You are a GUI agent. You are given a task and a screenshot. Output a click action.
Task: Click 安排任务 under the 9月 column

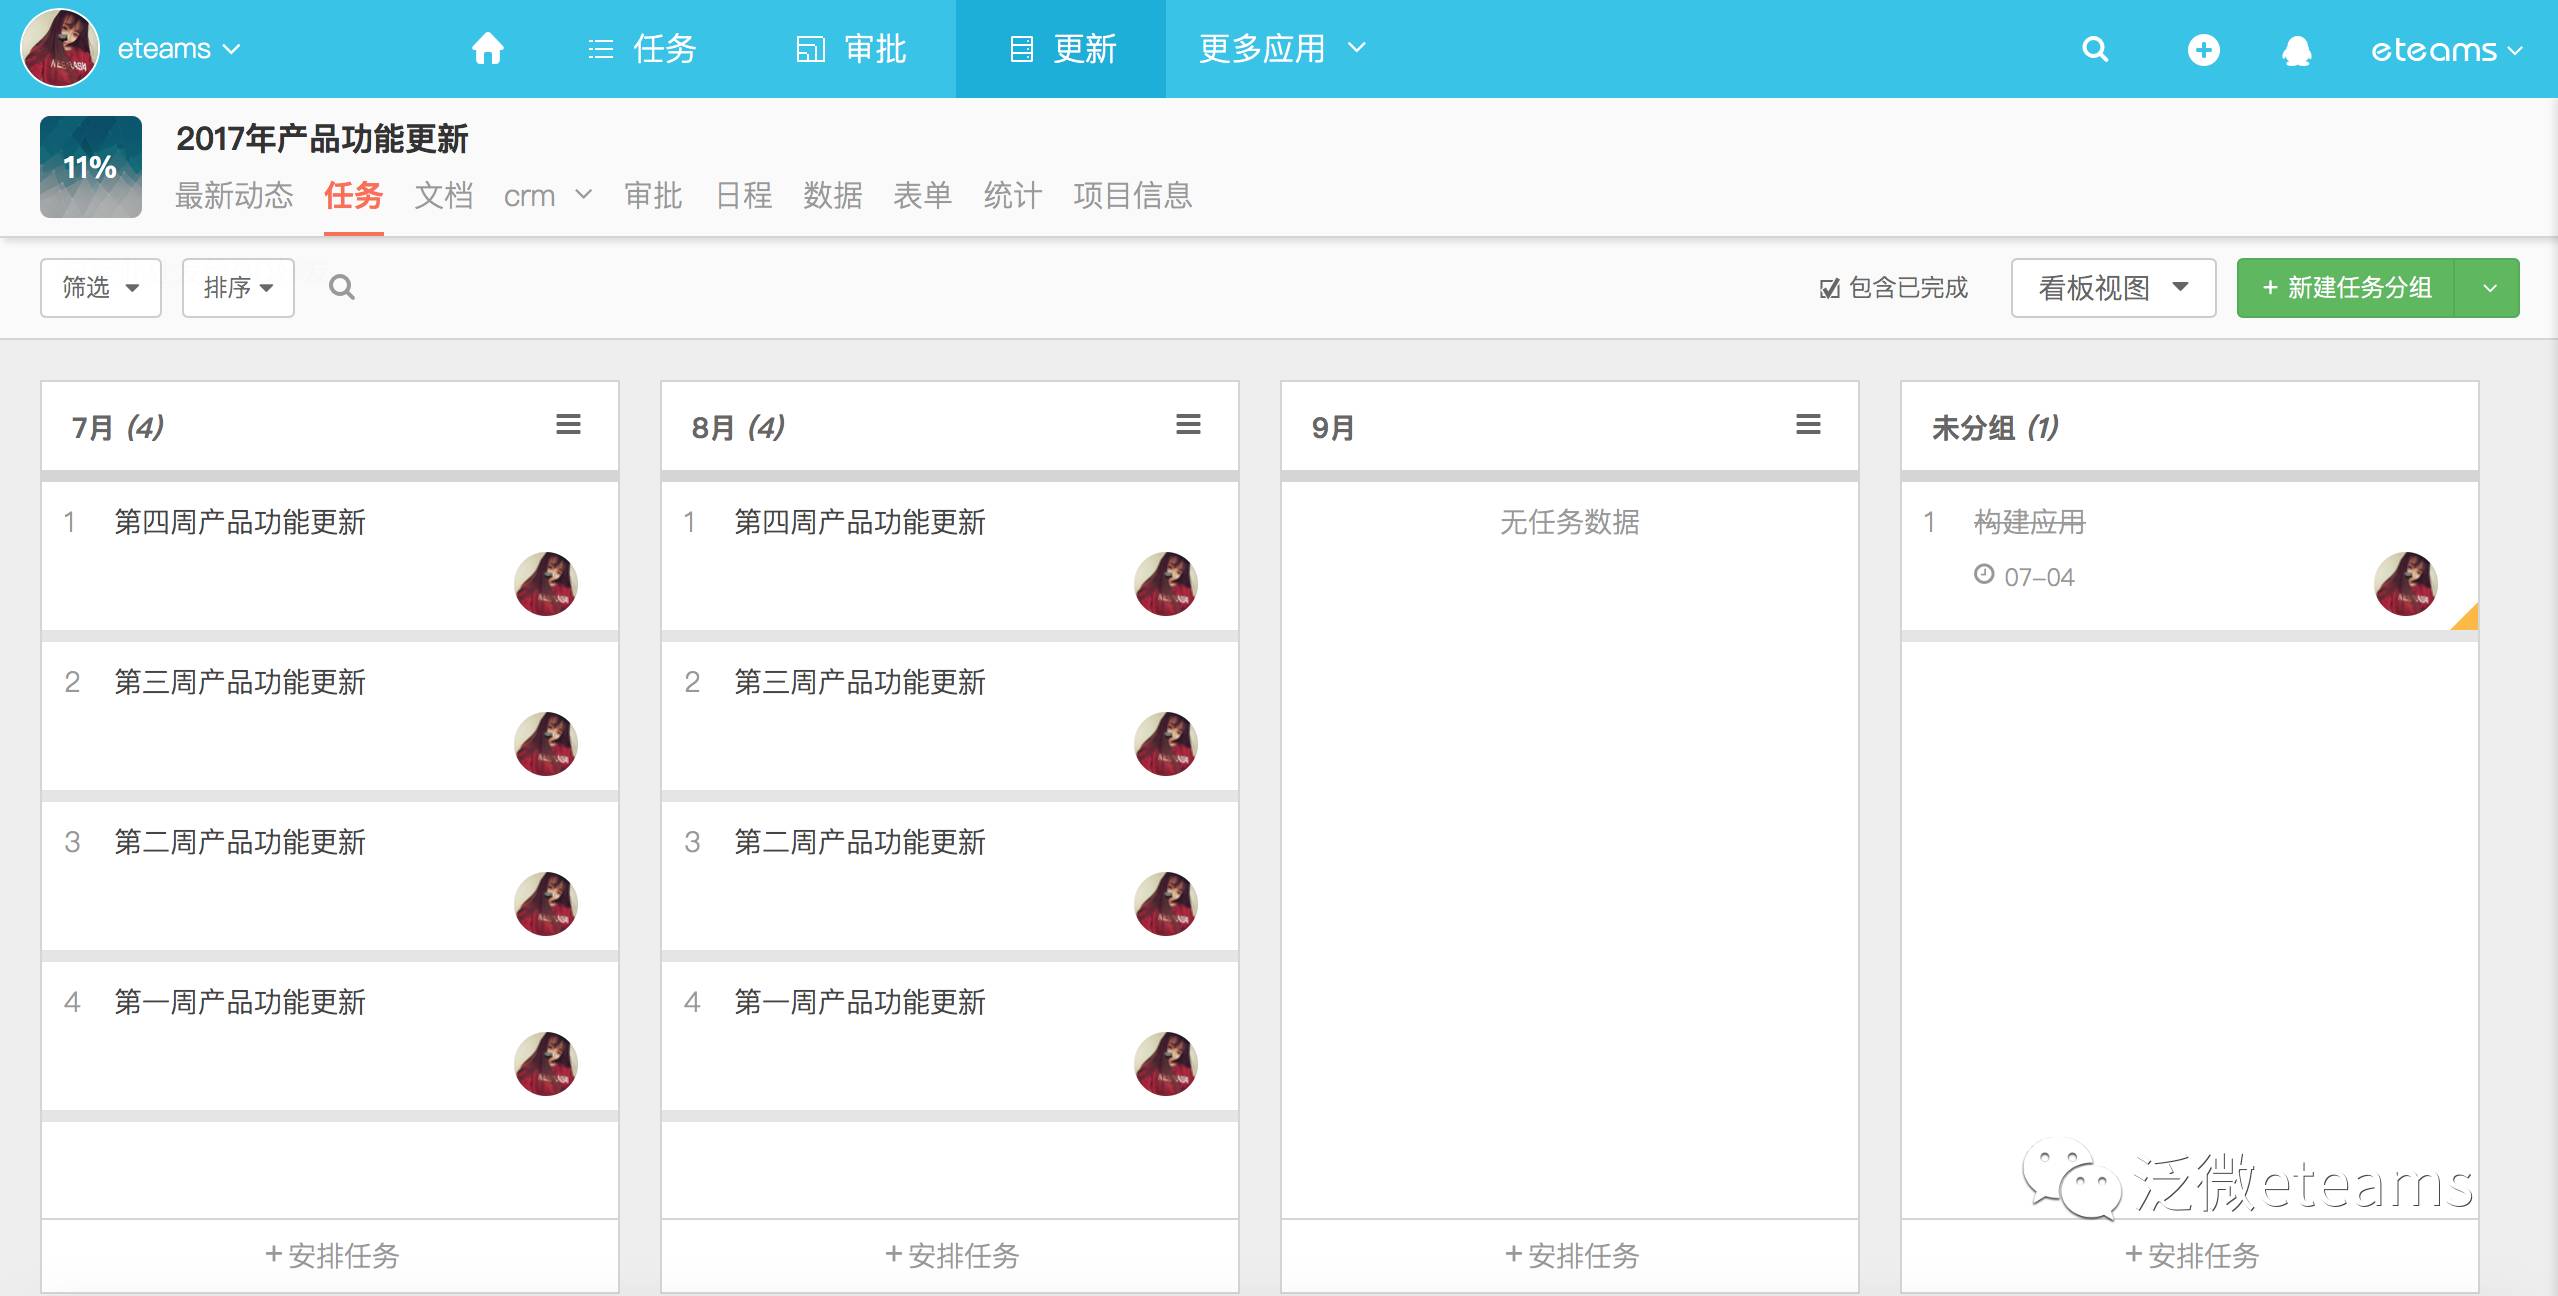(x=1570, y=1255)
